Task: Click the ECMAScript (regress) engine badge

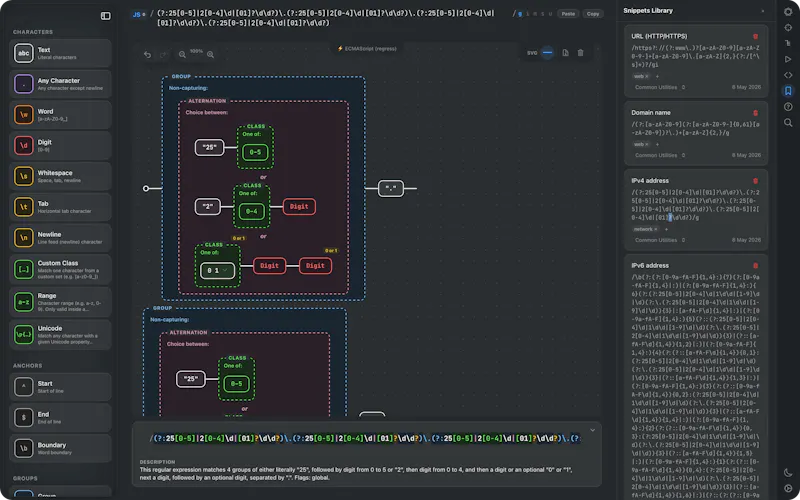Action: [367, 48]
